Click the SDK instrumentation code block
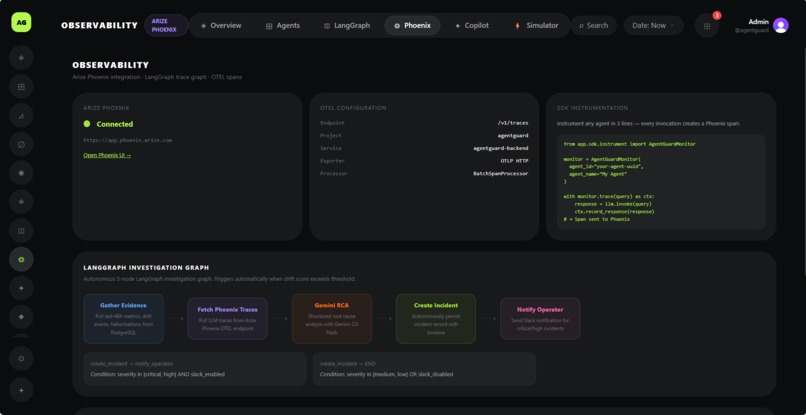The image size is (806, 415). [661, 182]
